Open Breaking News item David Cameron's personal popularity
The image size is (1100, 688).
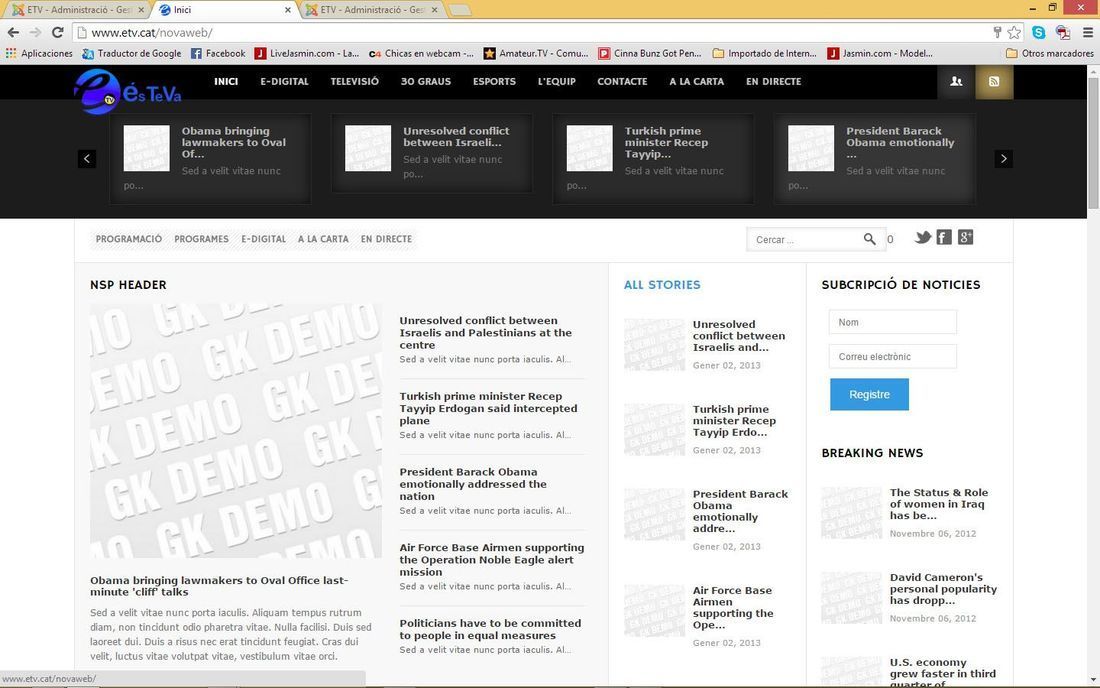tap(943, 589)
